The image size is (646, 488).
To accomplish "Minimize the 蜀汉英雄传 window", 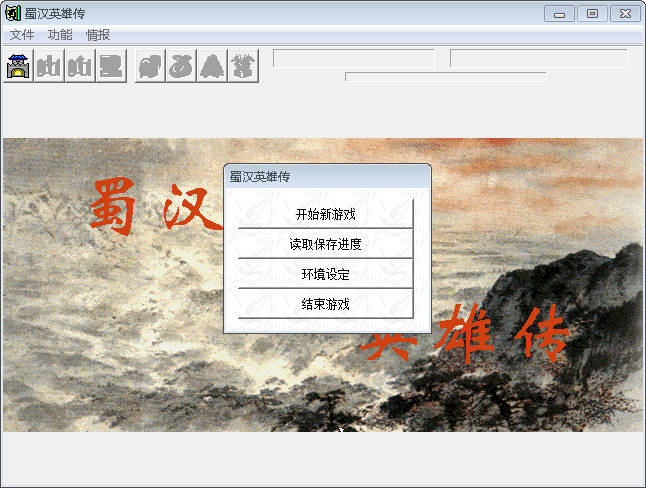I will (559, 14).
